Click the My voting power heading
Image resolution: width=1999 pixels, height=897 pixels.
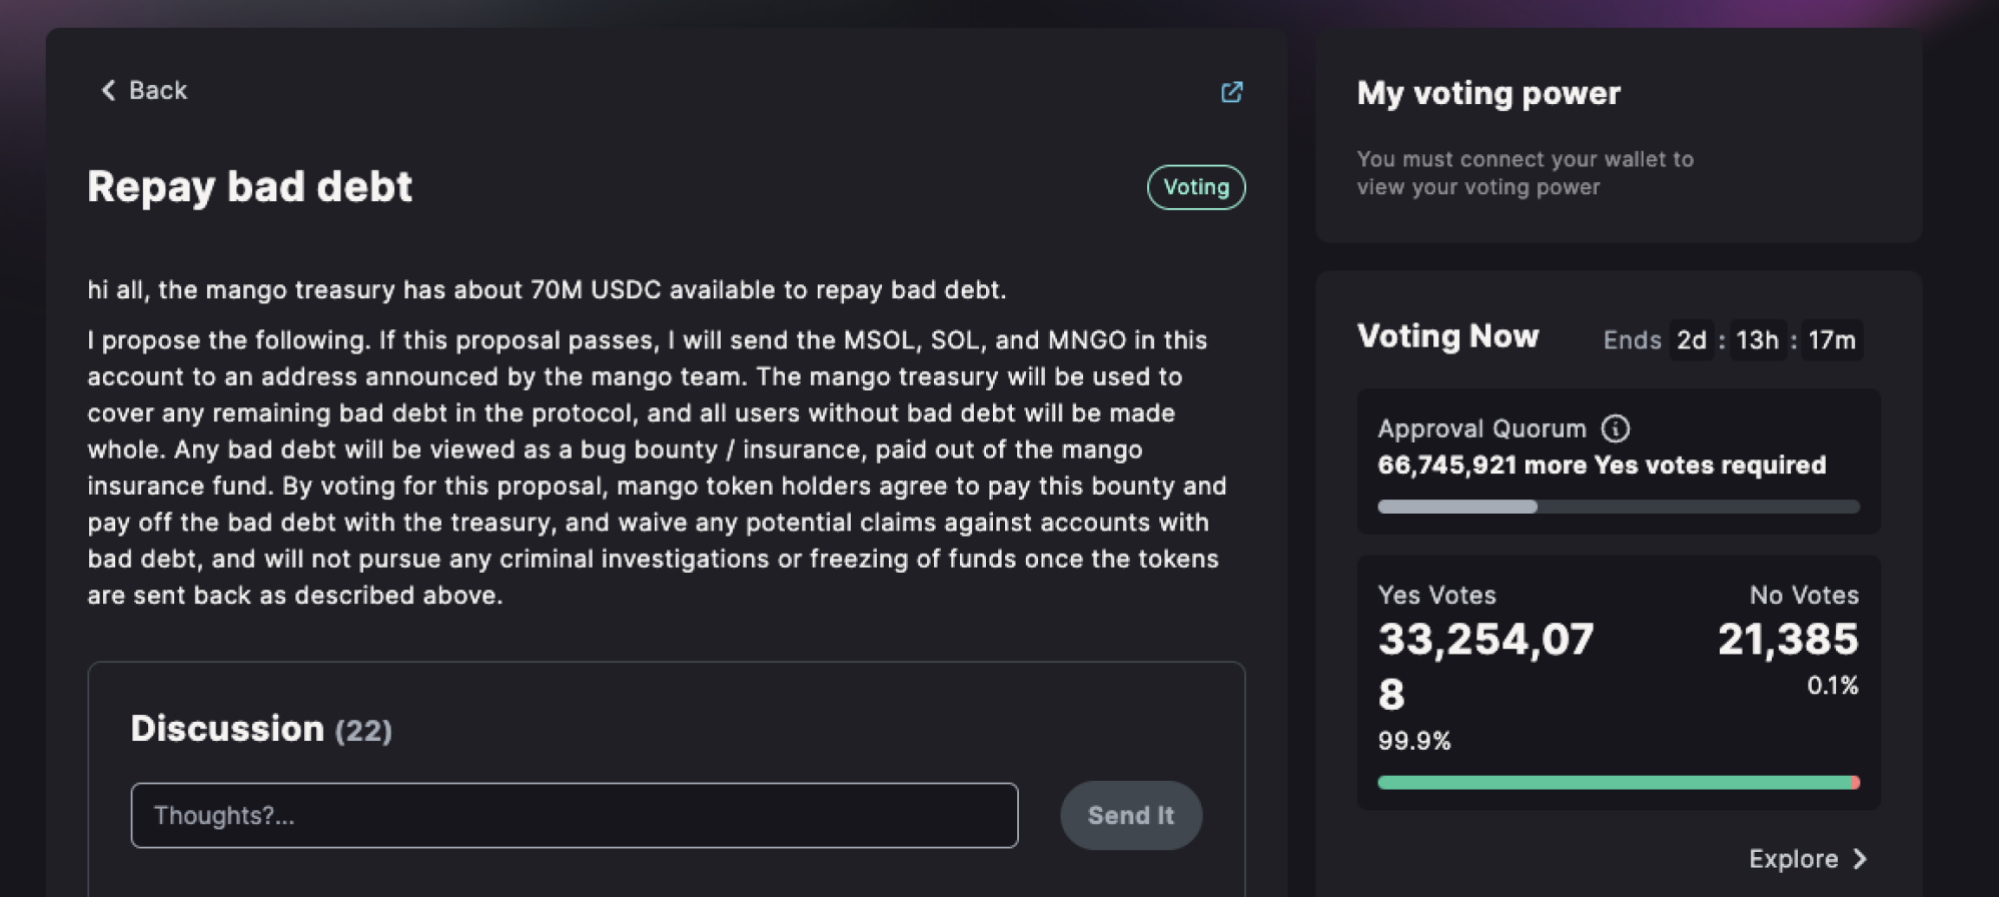[1488, 93]
